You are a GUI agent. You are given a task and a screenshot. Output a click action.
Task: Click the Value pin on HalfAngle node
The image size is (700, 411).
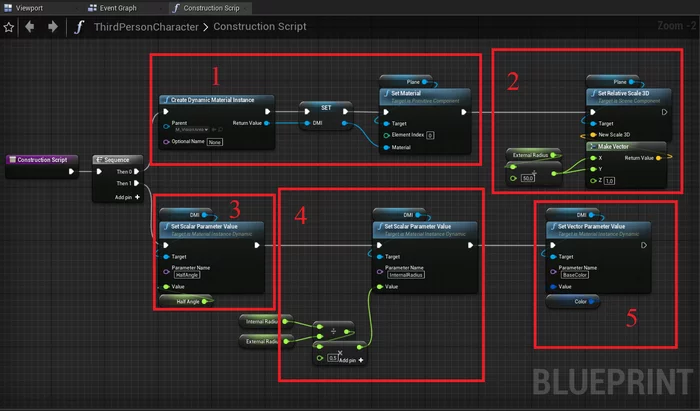point(166,286)
